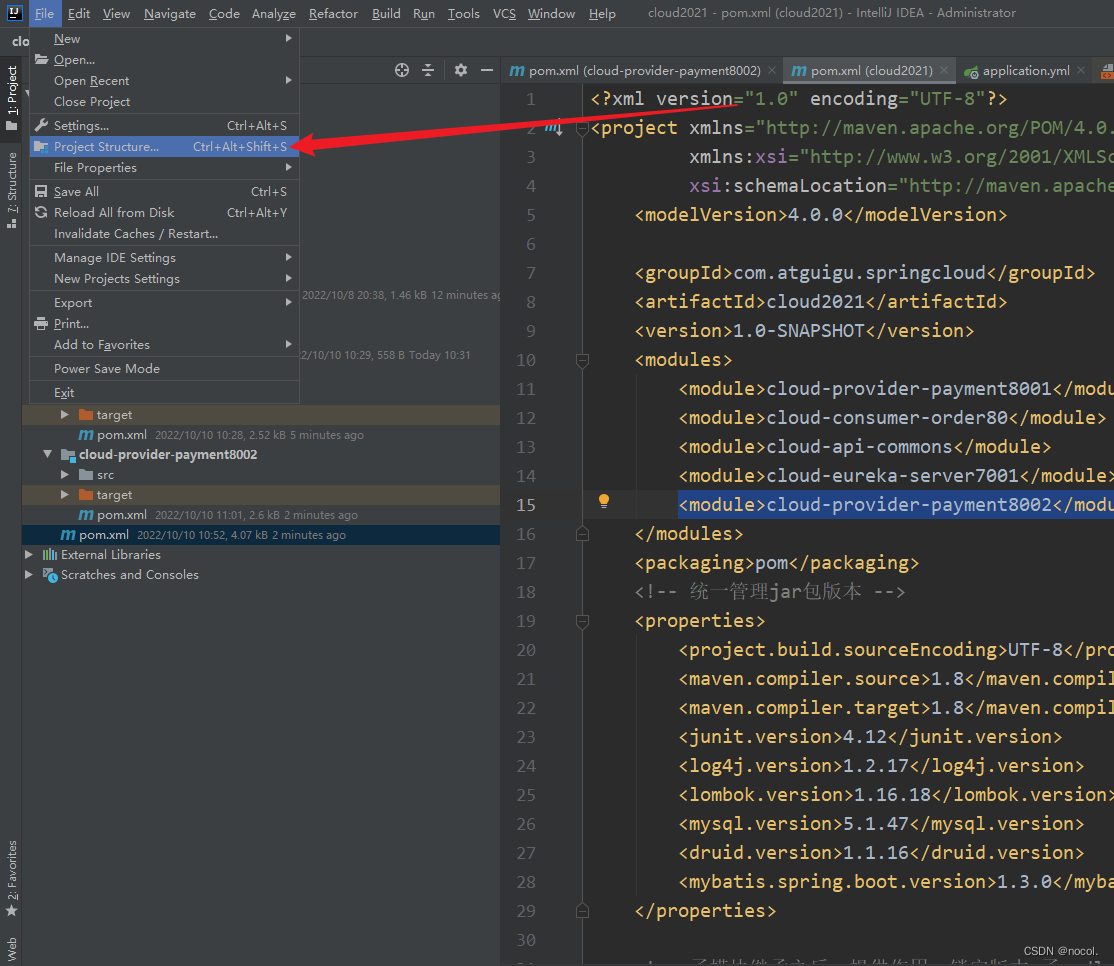Expand Open Recent submenu
The width and height of the screenshot is (1114, 966).
(164, 80)
